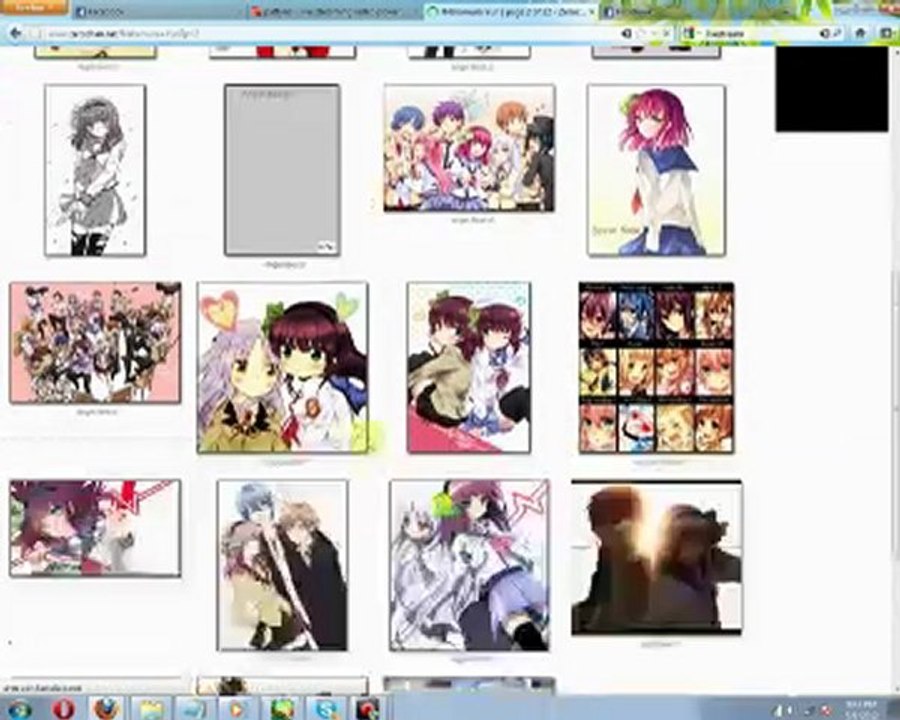Click the bookmarks icon at toolbar end
This screenshot has height=720, width=900.
886,33
